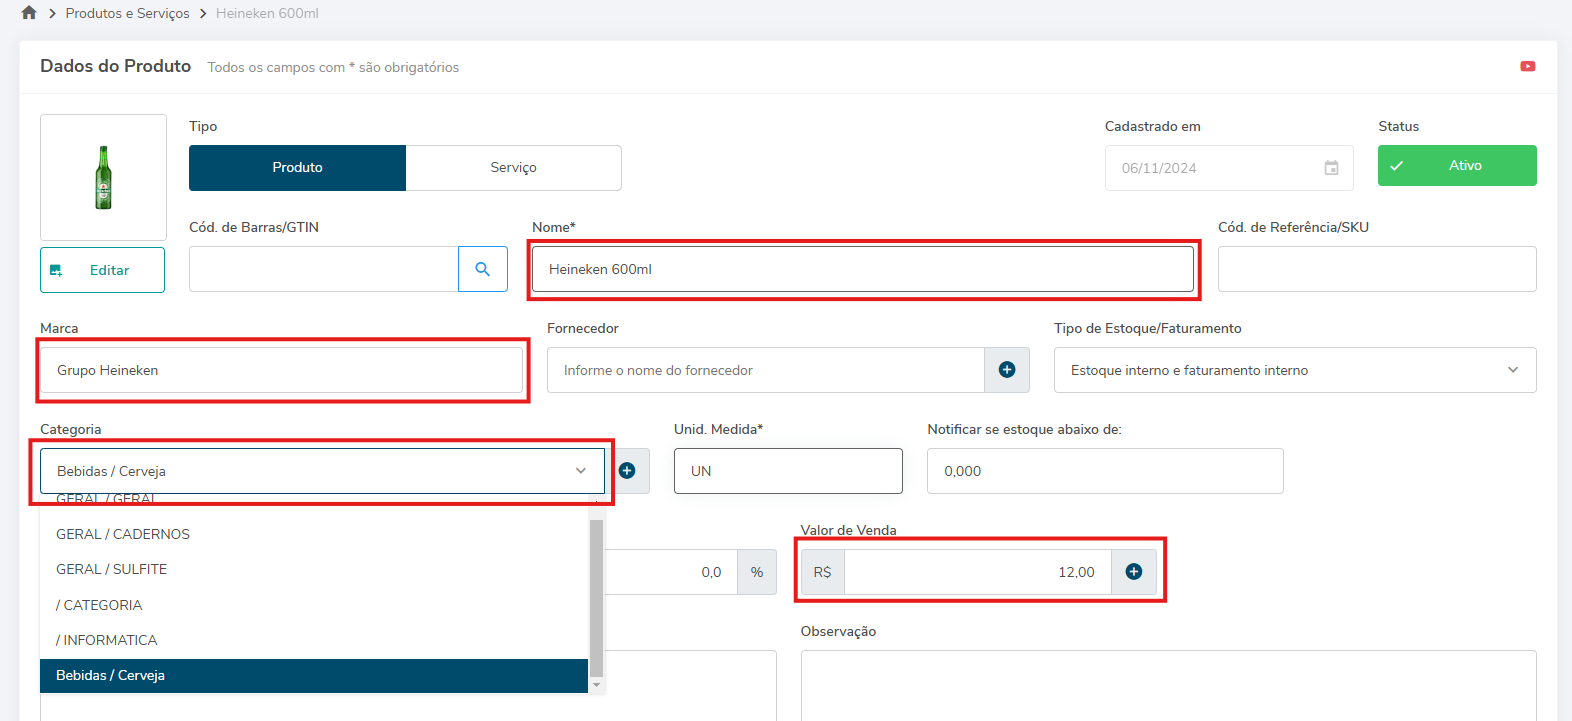Select highlighted Bebidas / Cerveja option

pyautogui.click(x=314, y=676)
